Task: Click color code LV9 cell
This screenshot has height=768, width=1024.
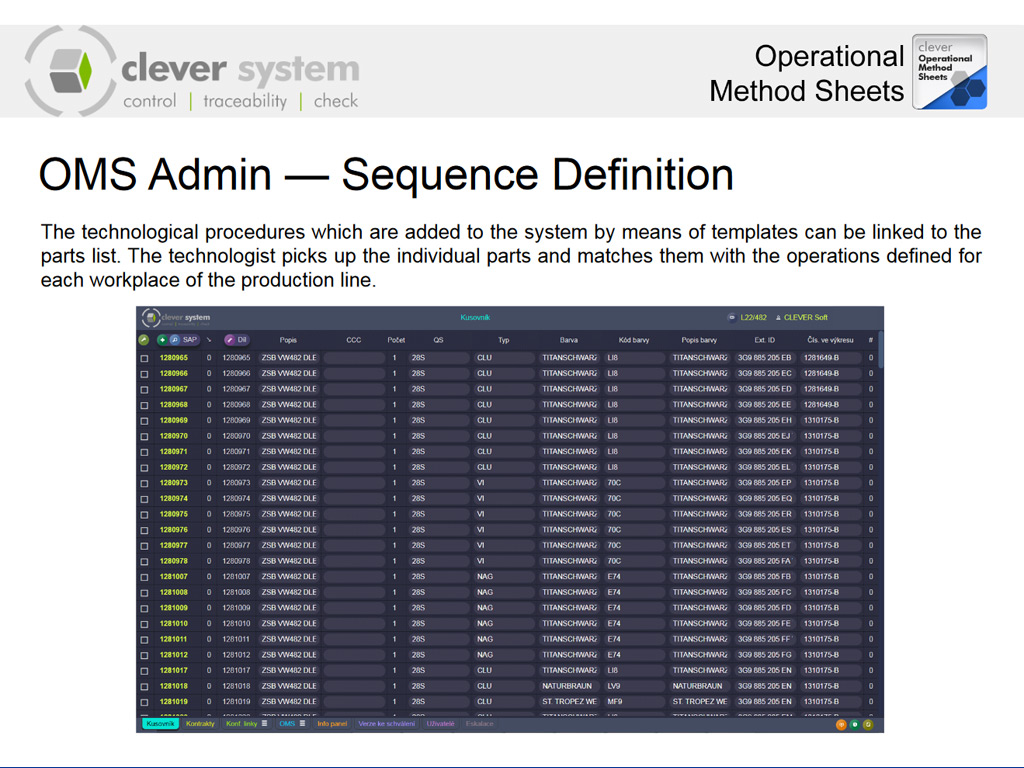Action: click(x=634, y=686)
